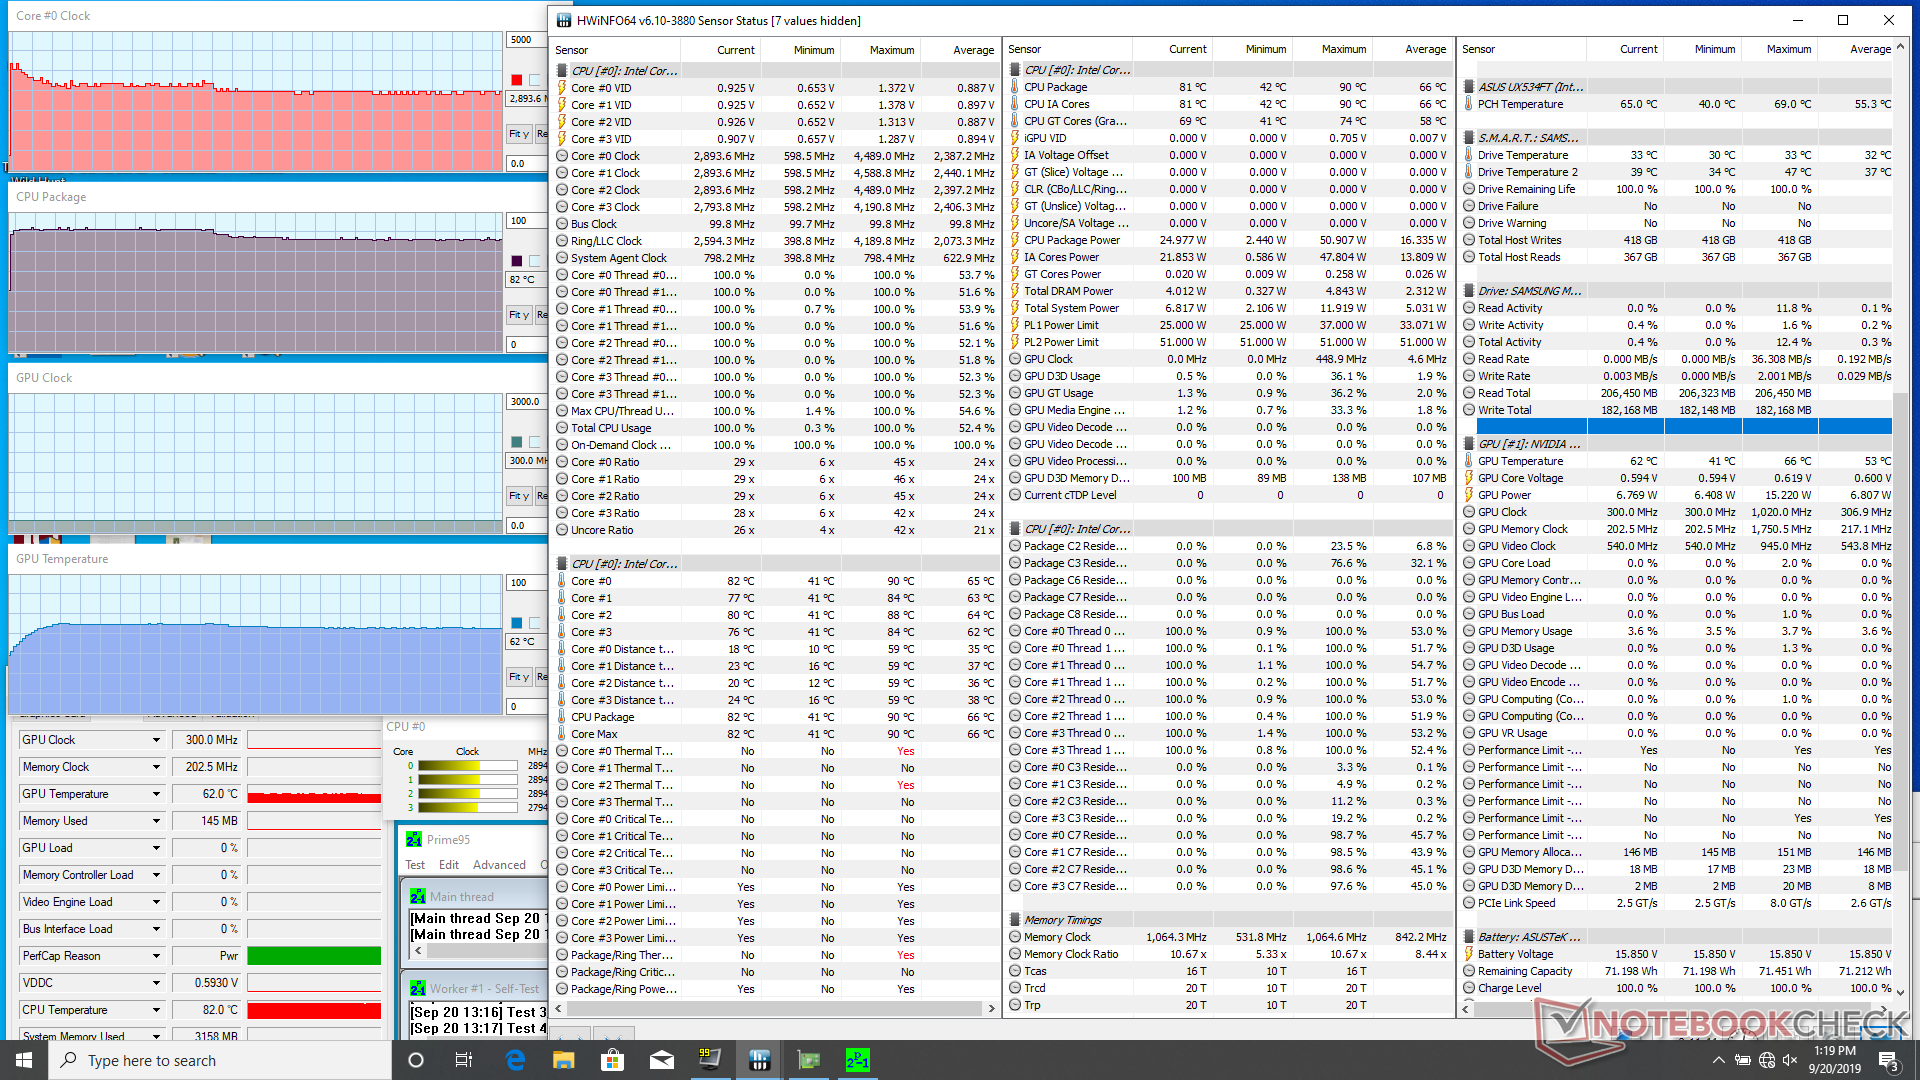The height and width of the screenshot is (1080, 1920).
Task: Open the Microsoft Store taskbar icon
Action: [612, 1060]
